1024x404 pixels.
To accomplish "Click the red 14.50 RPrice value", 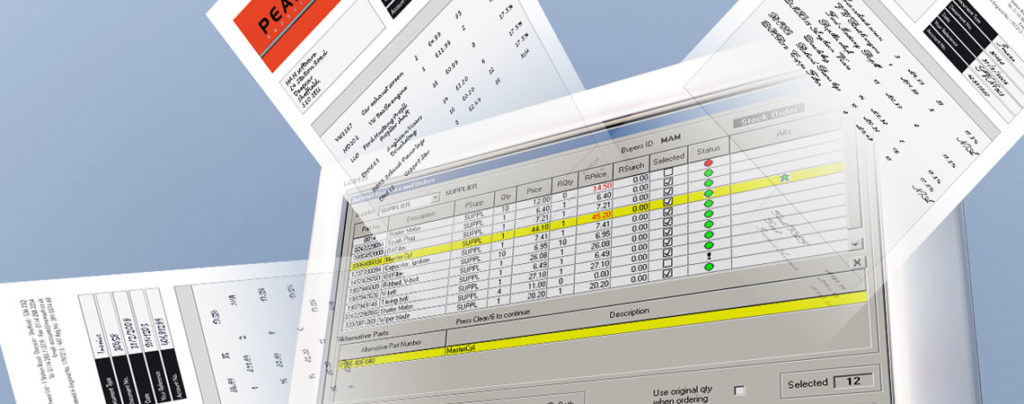I will [x=602, y=187].
